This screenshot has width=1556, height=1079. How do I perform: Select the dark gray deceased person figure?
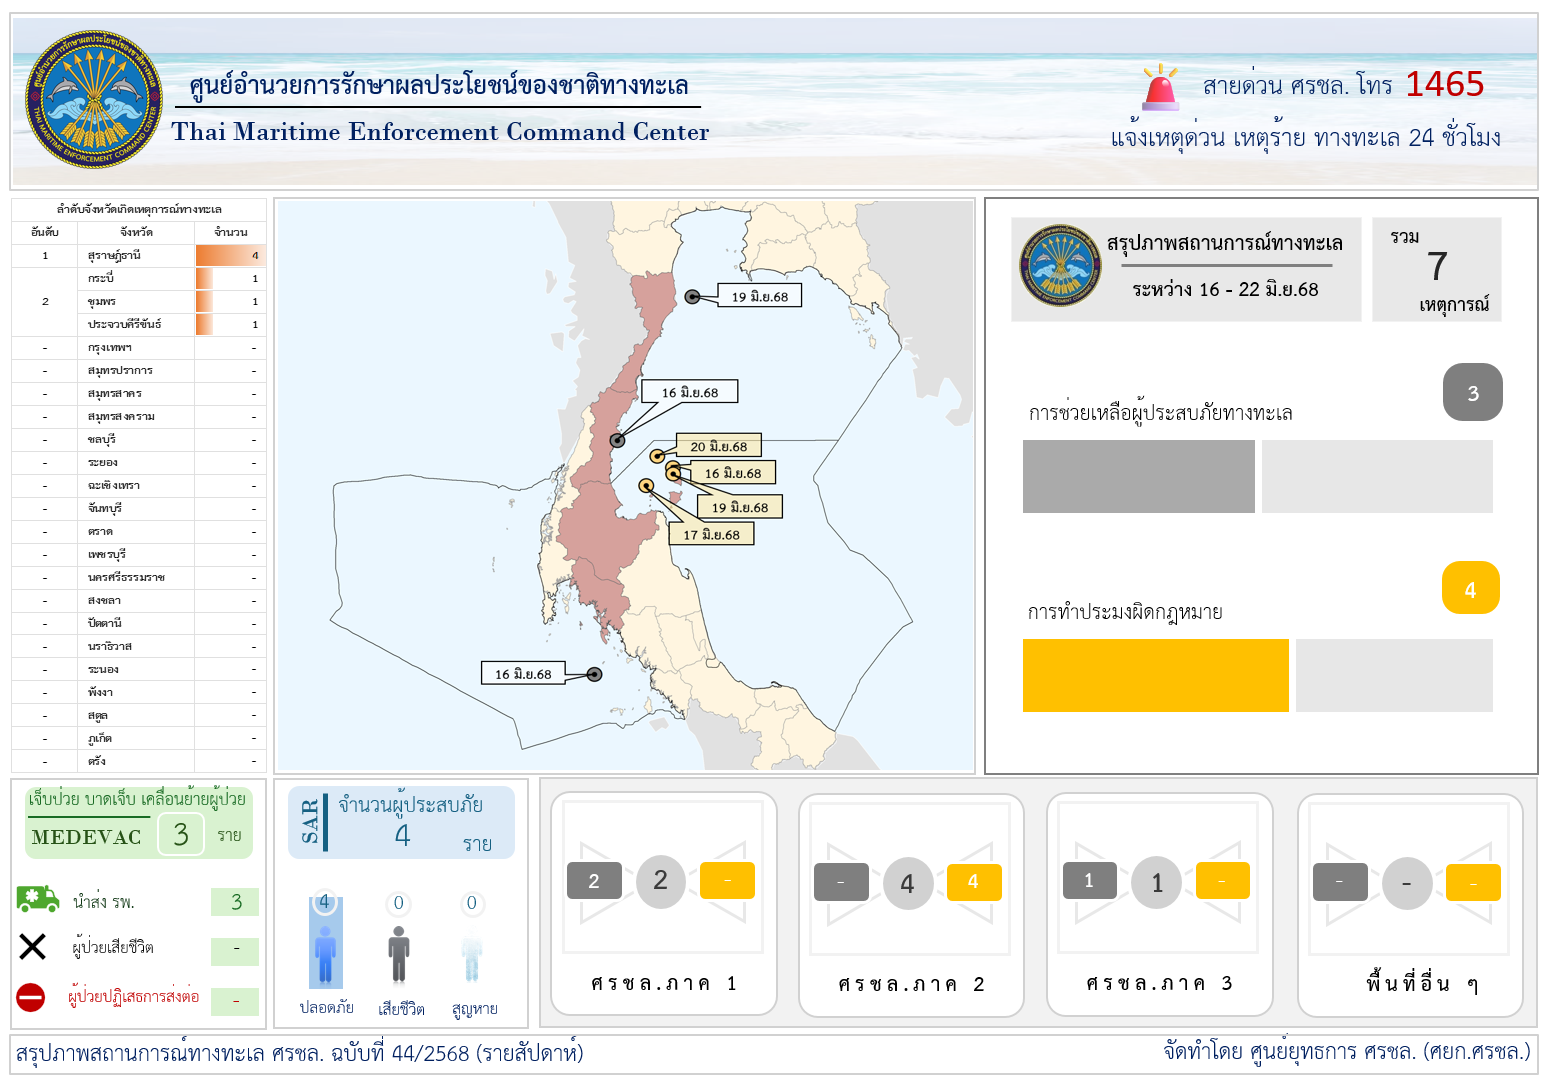pyautogui.click(x=399, y=953)
